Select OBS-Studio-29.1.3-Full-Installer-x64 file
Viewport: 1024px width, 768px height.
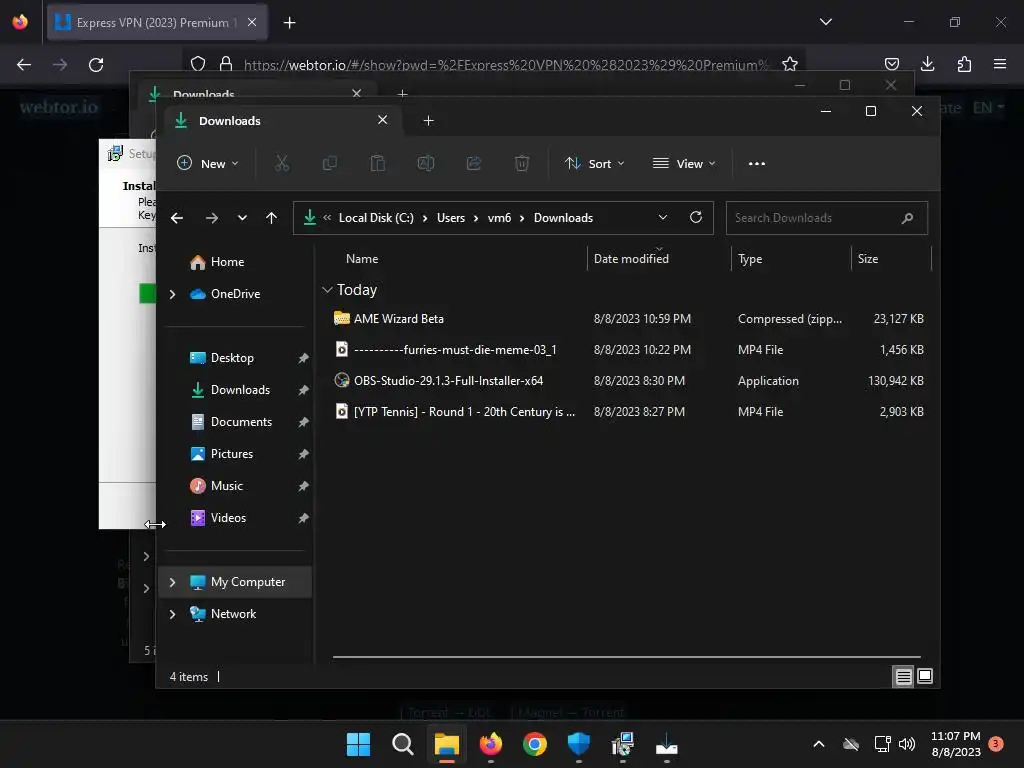pos(628,381)
